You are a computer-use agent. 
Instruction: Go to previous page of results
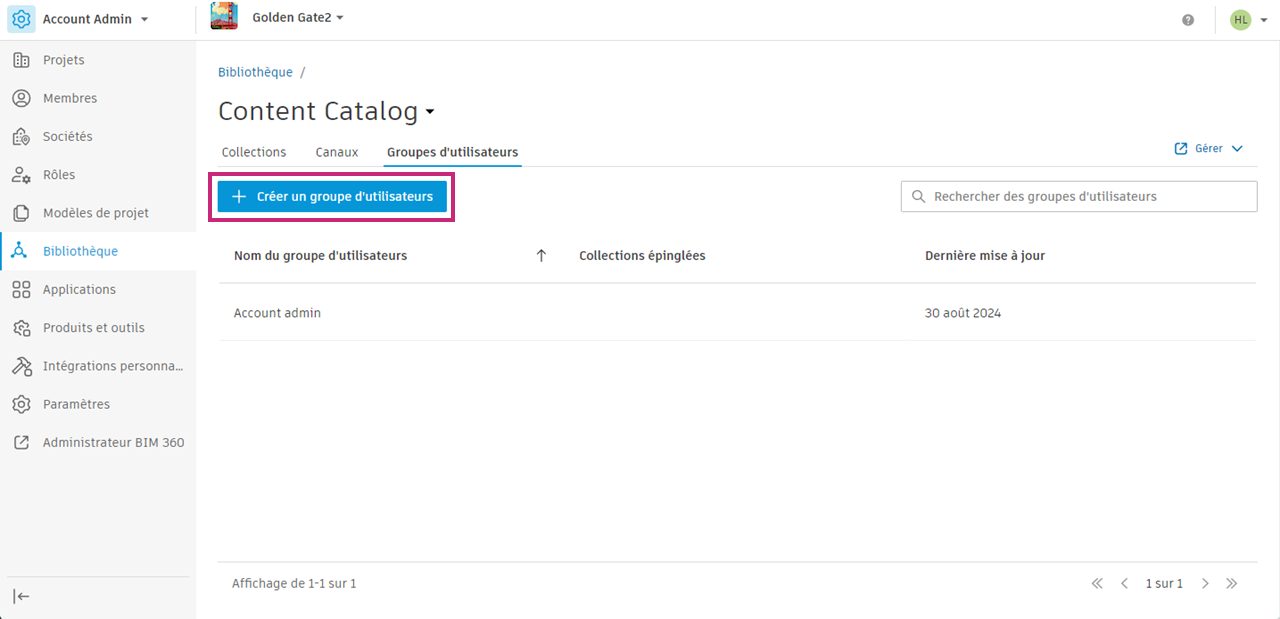coord(1124,583)
